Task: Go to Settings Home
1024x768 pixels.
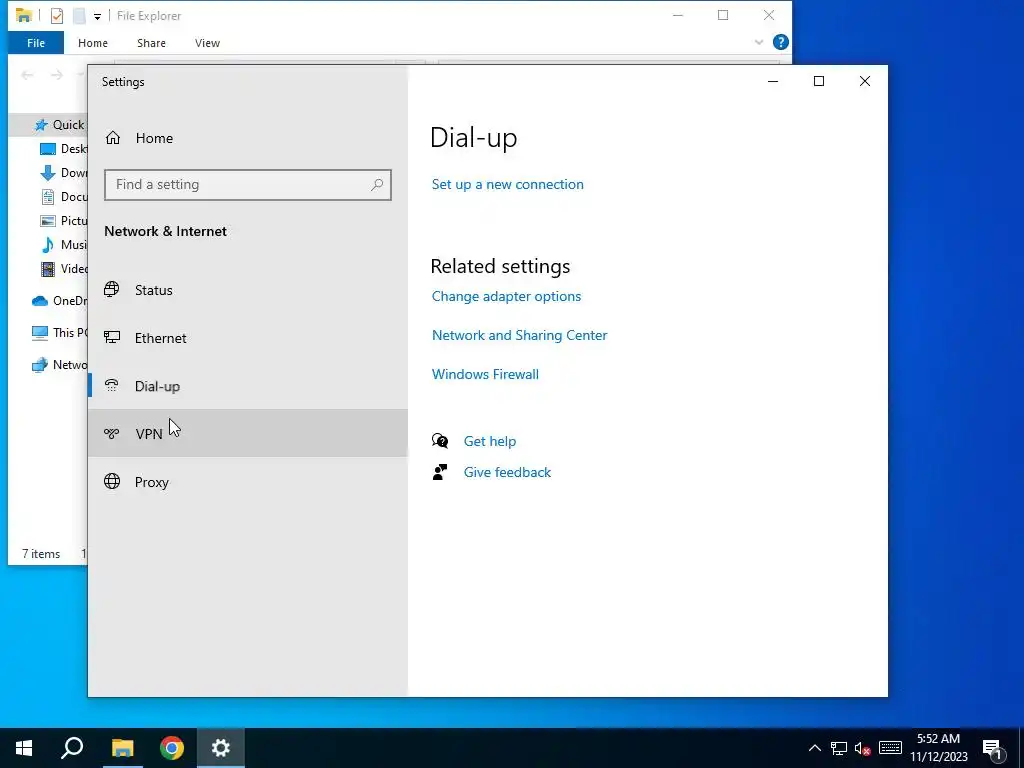Action: (248, 138)
